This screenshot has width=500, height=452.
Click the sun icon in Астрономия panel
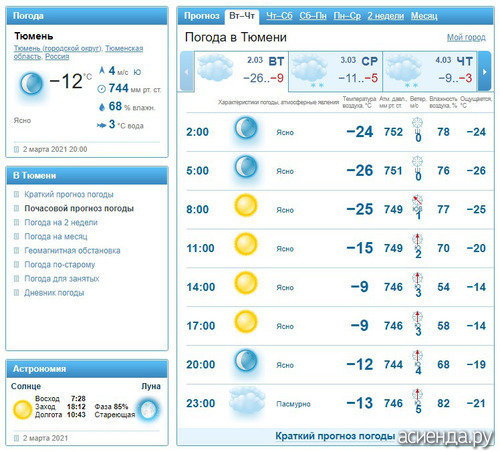pos(22,409)
